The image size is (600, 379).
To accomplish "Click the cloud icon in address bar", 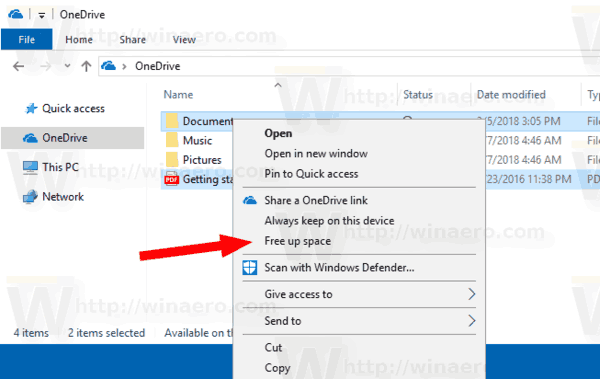I will click(108, 66).
